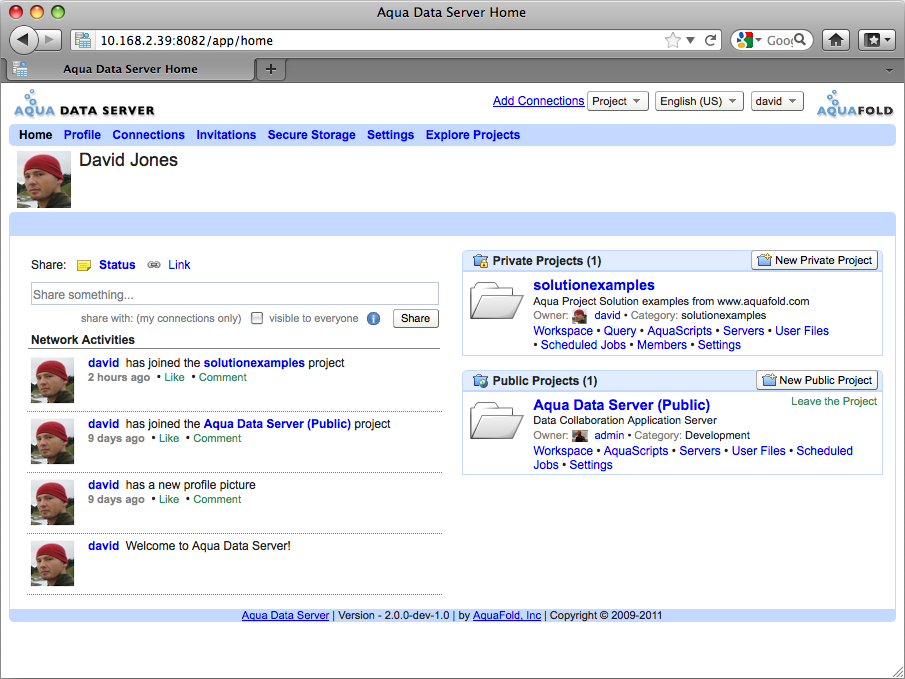
Task: Click the Google search engine icon
Action: [x=745, y=40]
